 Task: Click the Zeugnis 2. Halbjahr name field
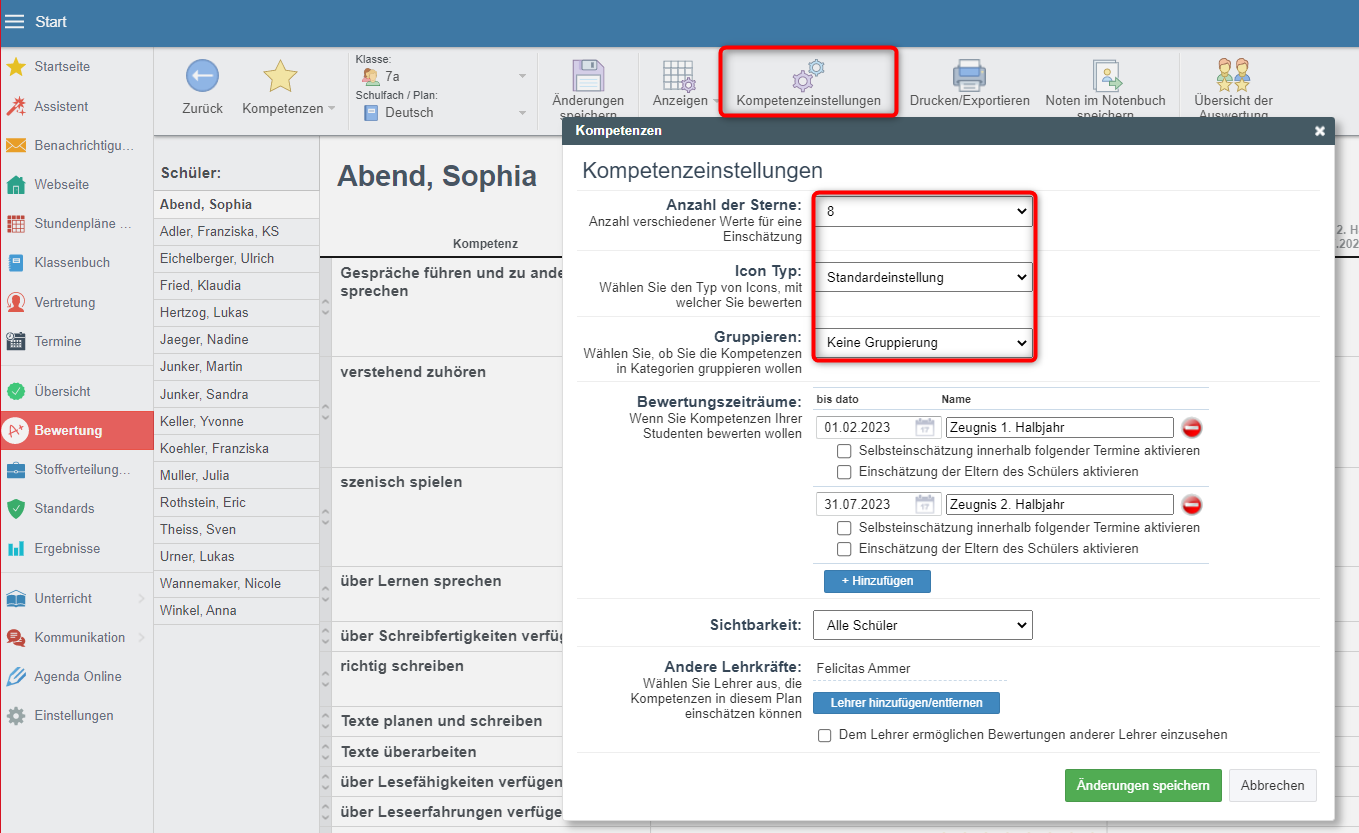(1059, 505)
